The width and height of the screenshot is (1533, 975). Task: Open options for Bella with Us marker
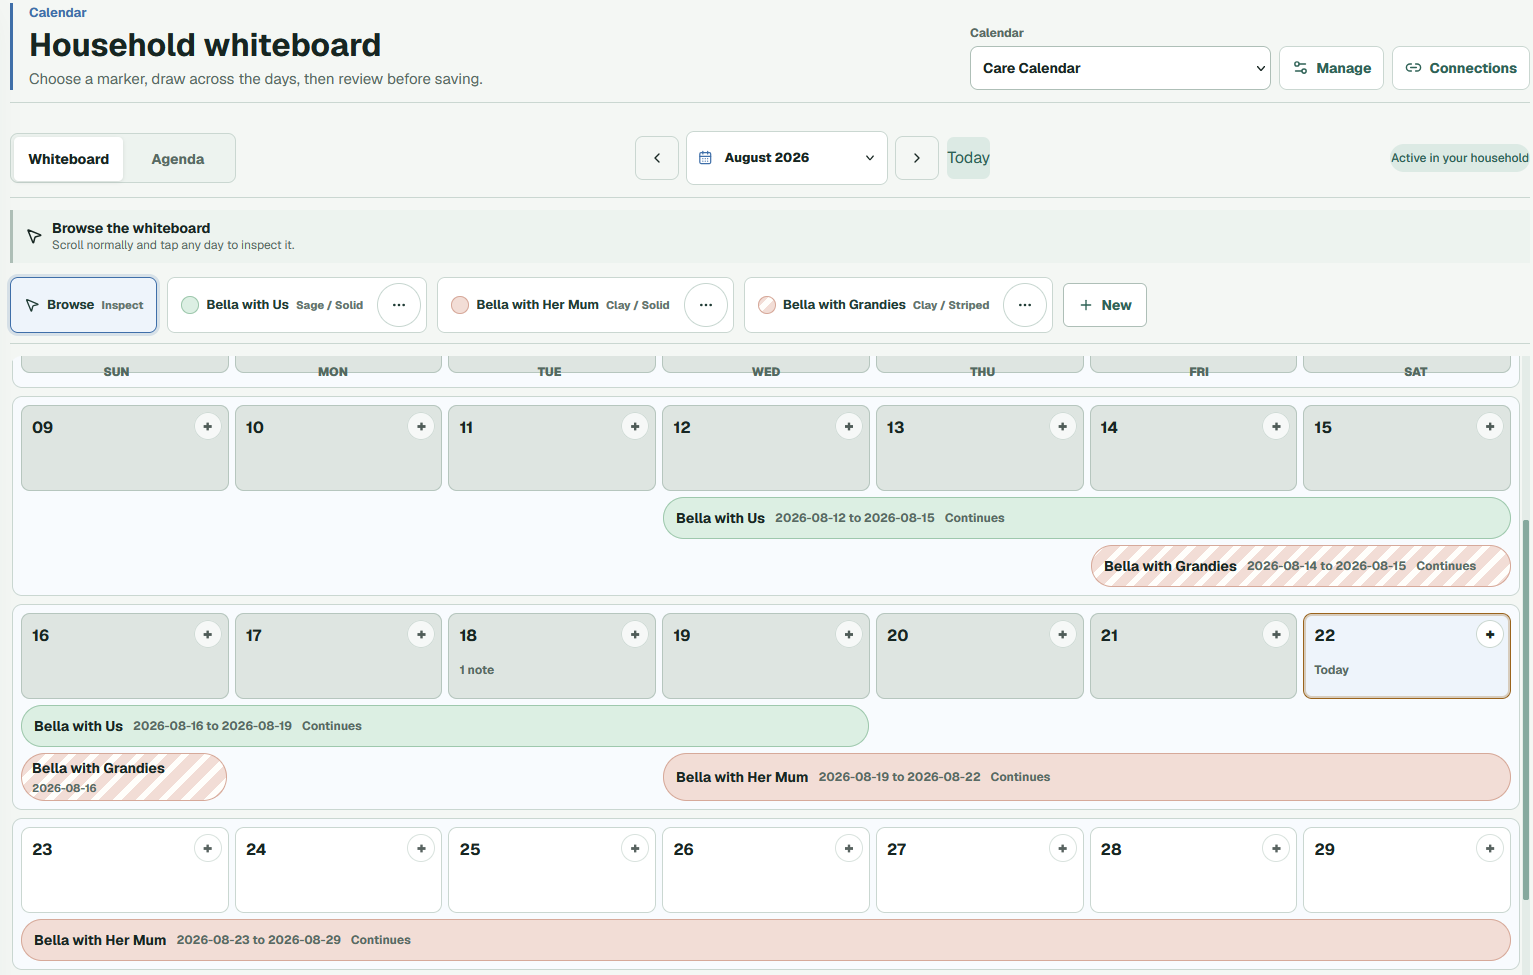[399, 305]
